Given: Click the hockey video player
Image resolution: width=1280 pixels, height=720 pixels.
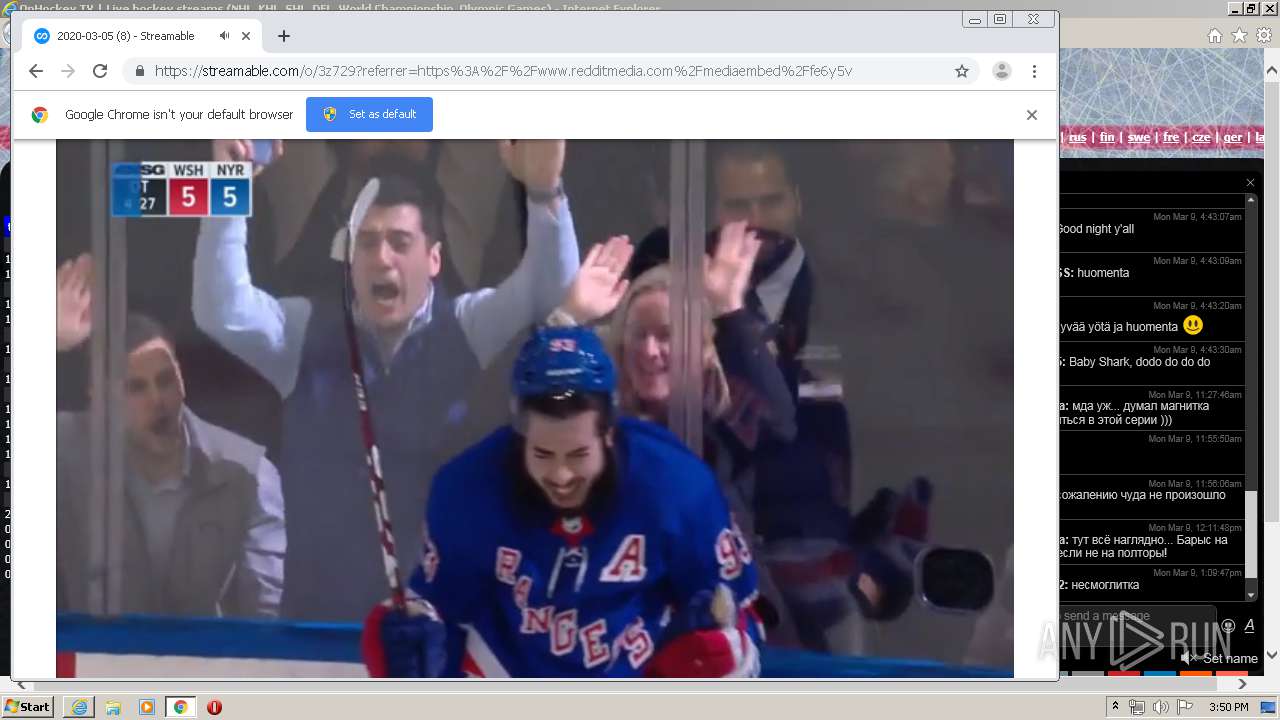Looking at the screenshot, I should click(535, 408).
